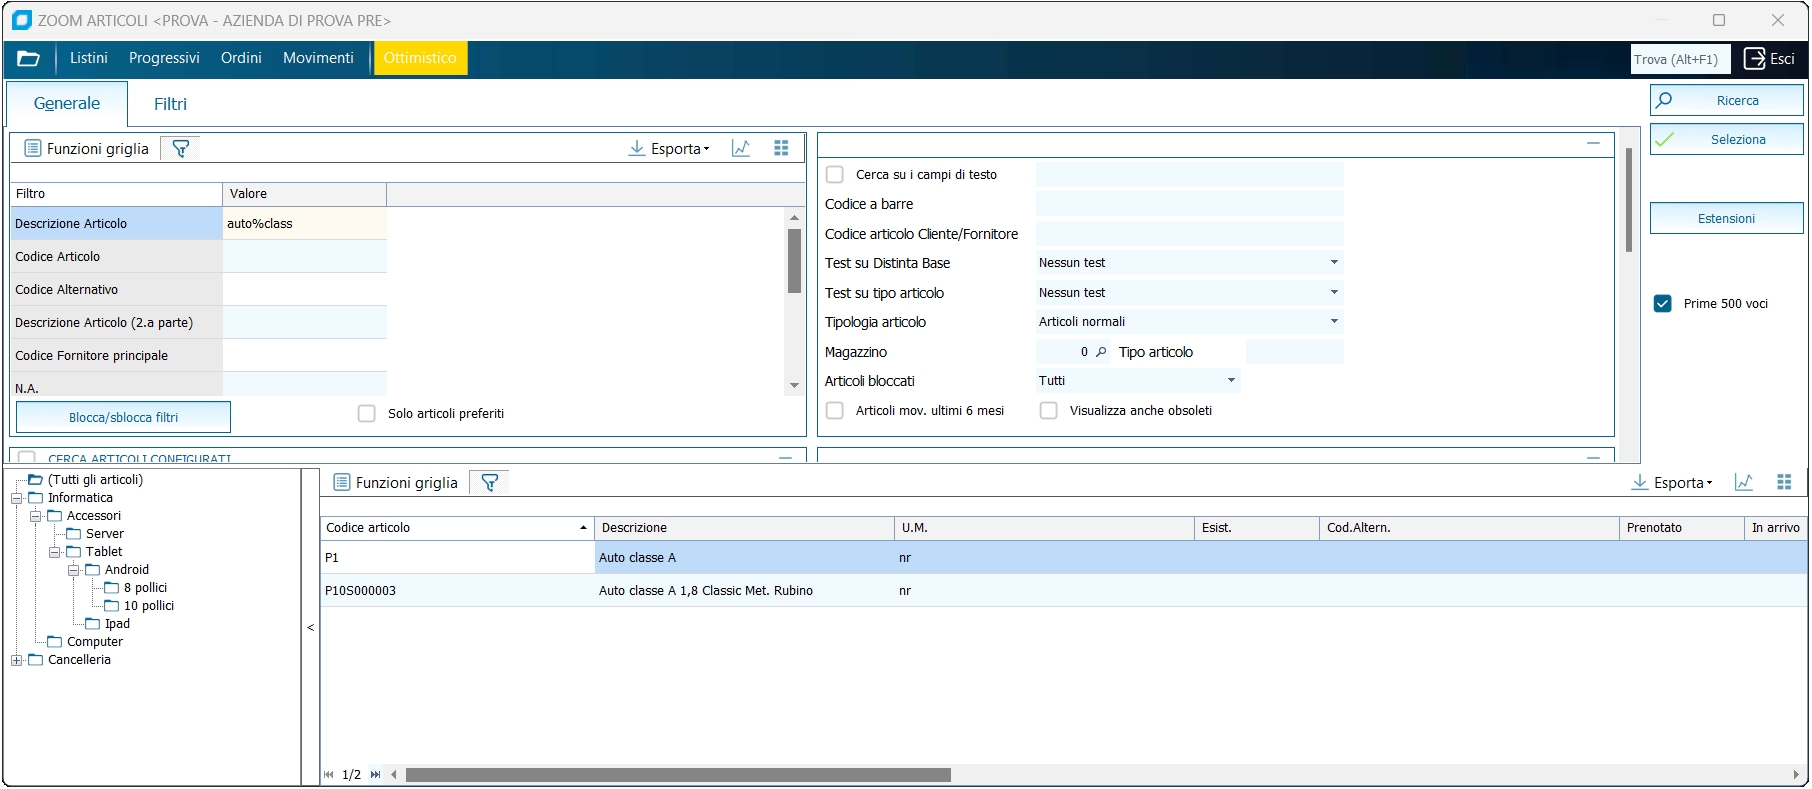The width and height of the screenshot is (1812, 789).
Task: Click Magazzino lookup magnifier icon
Action: (x=1101, y=352)
